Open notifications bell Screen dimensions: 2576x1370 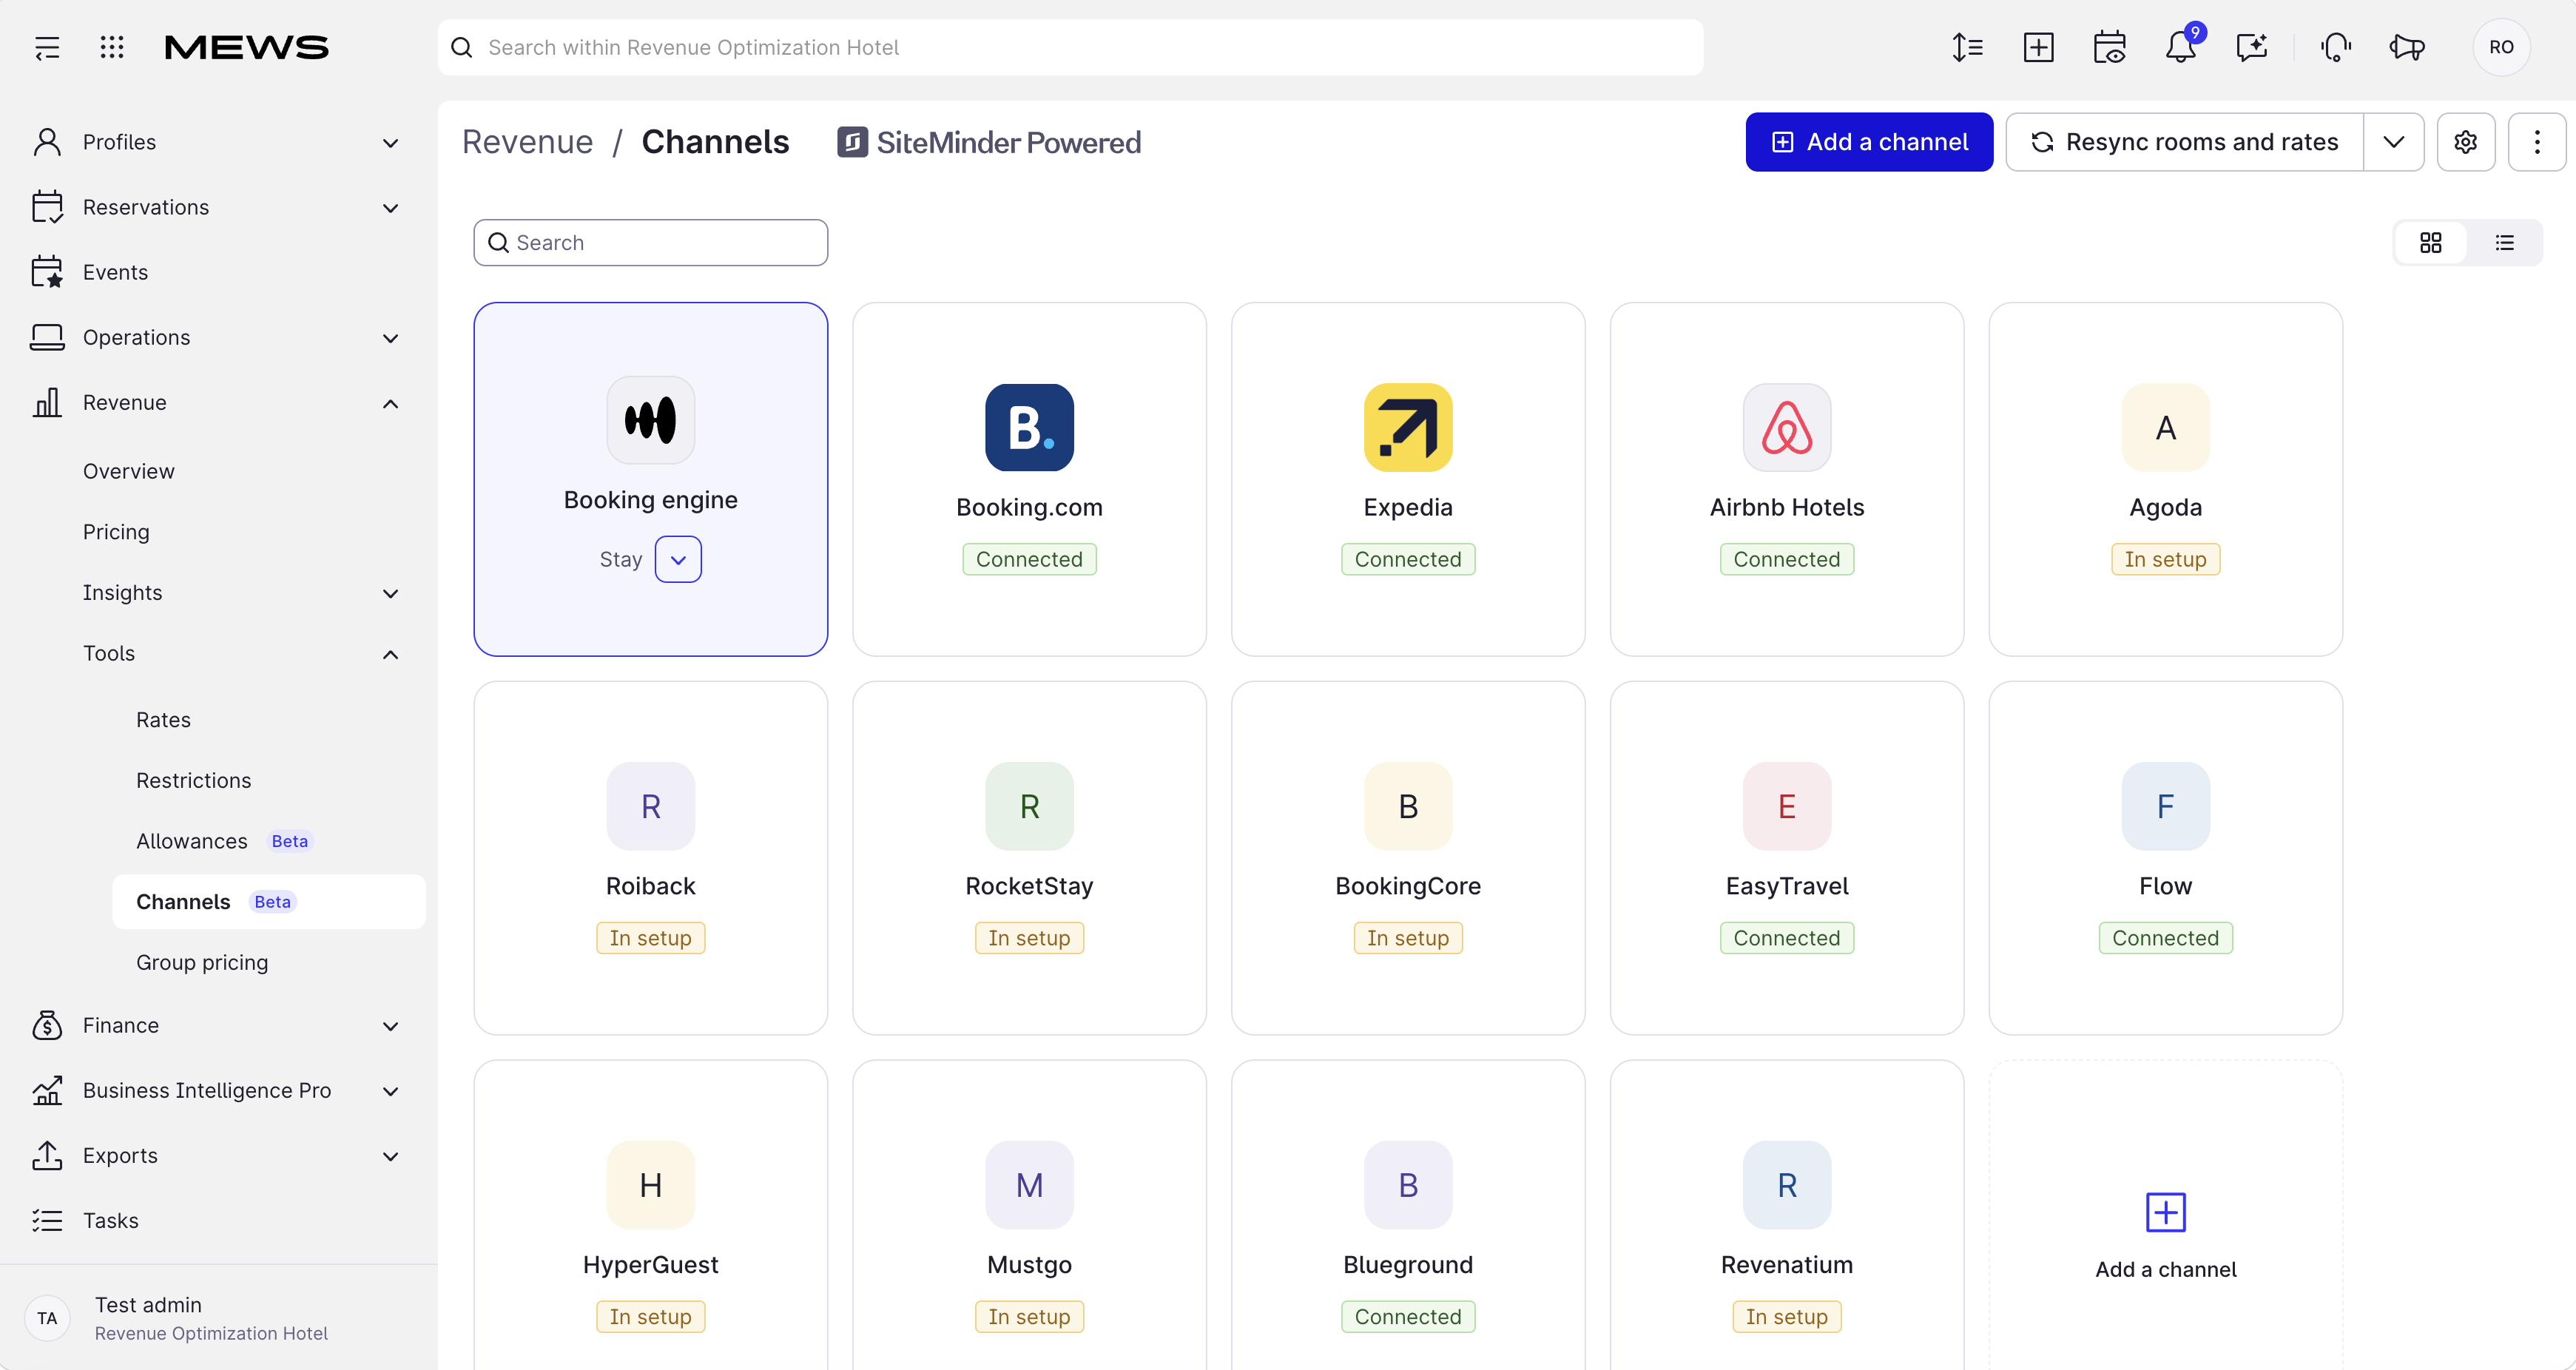click(x=2180, y=47)
